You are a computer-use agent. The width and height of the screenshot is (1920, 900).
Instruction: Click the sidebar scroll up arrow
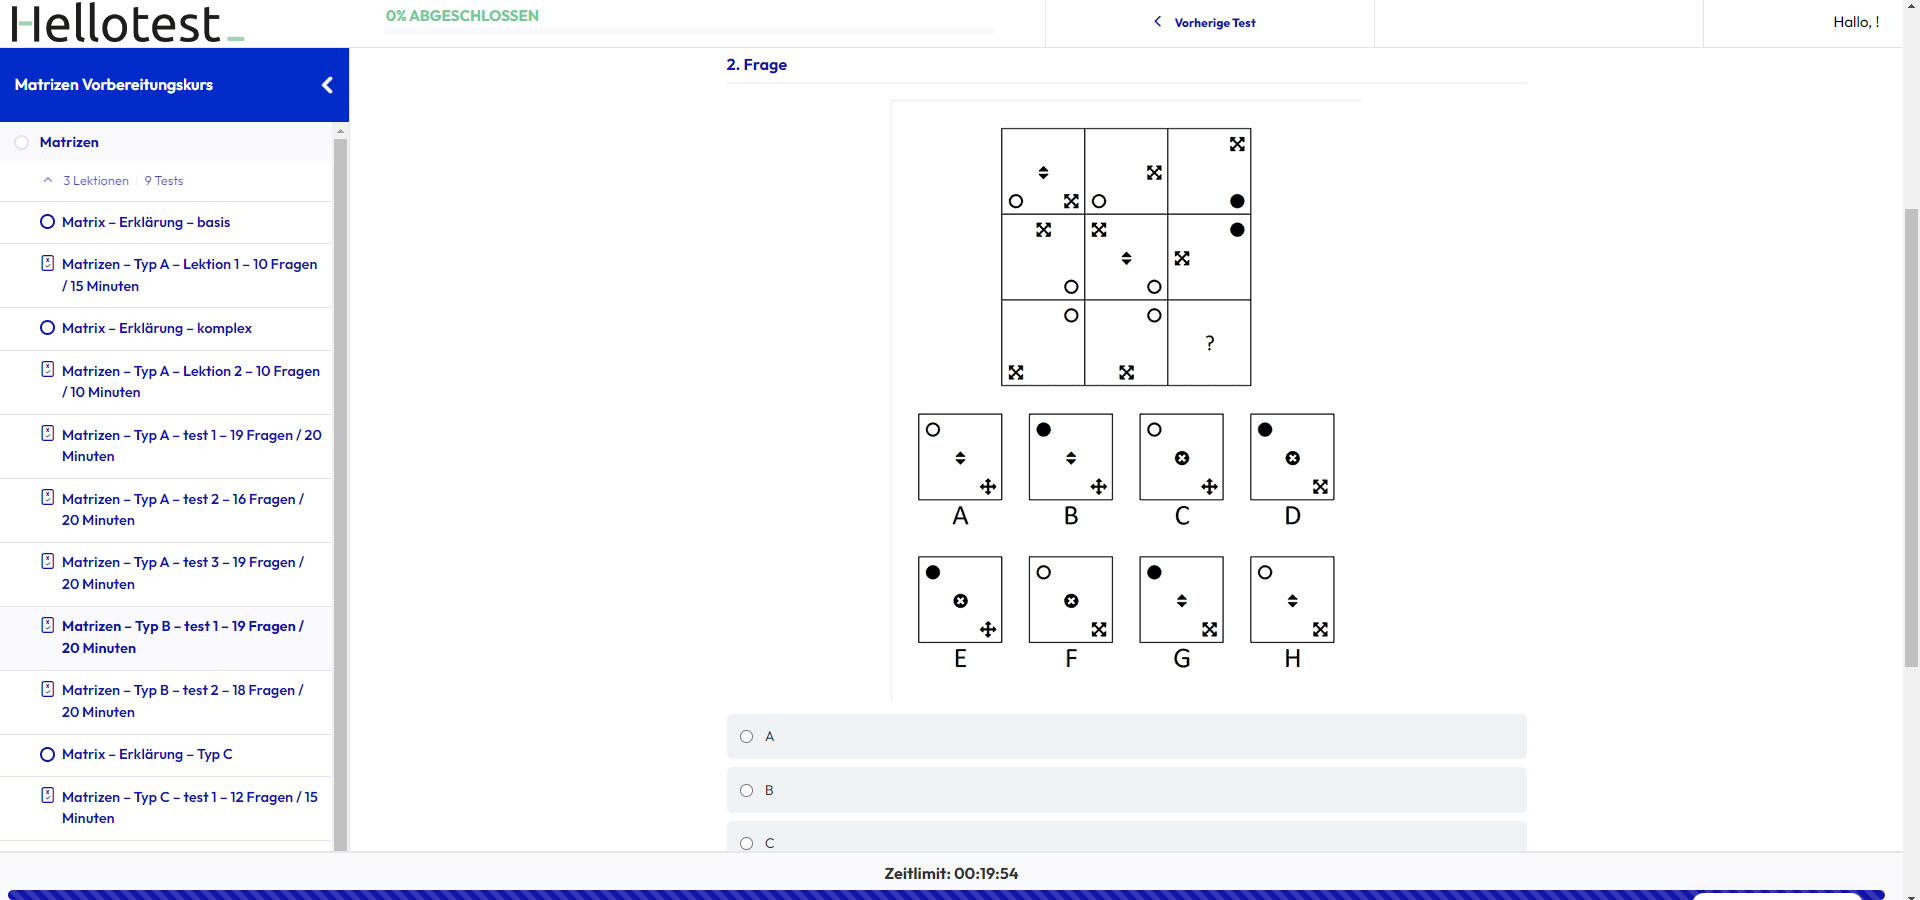(x=340, y=131)
